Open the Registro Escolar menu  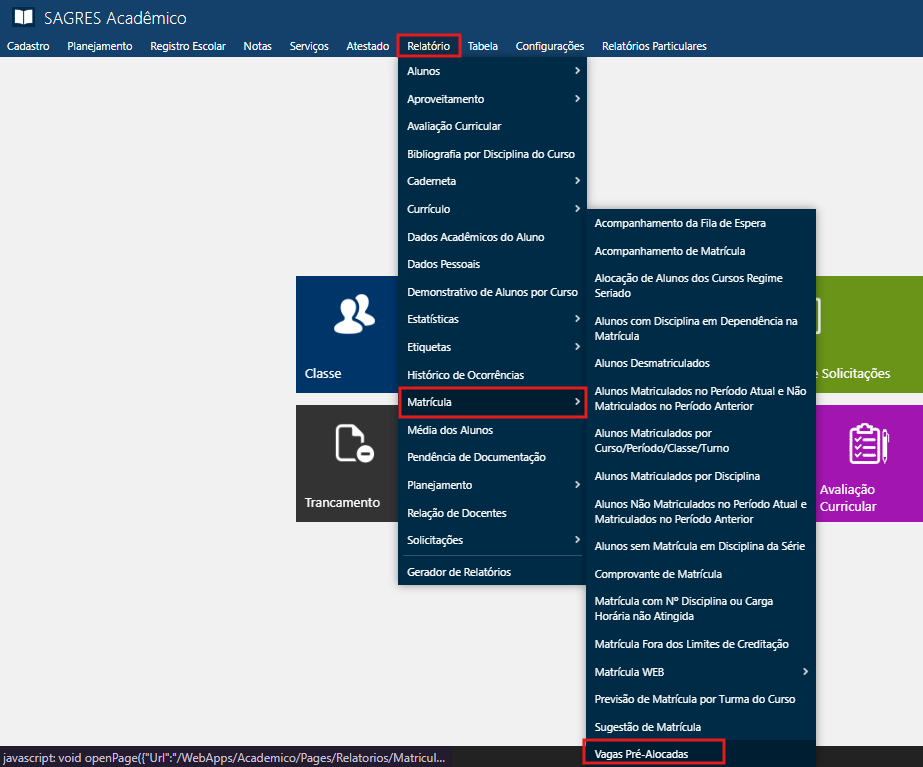tap(188, 46)
